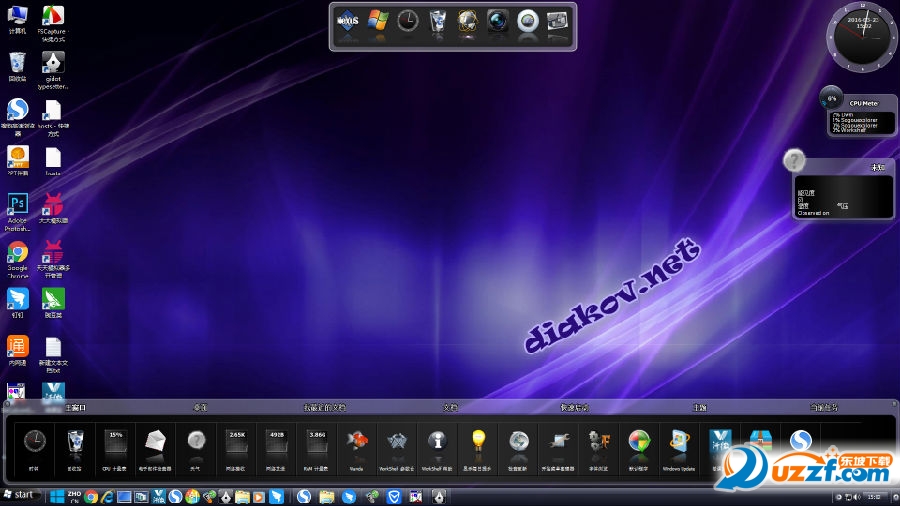Image resolution: width=900 pixels, height=506 pixels.
Task: Open Internet Explorer from the taskbar
Action: (107, 497)
